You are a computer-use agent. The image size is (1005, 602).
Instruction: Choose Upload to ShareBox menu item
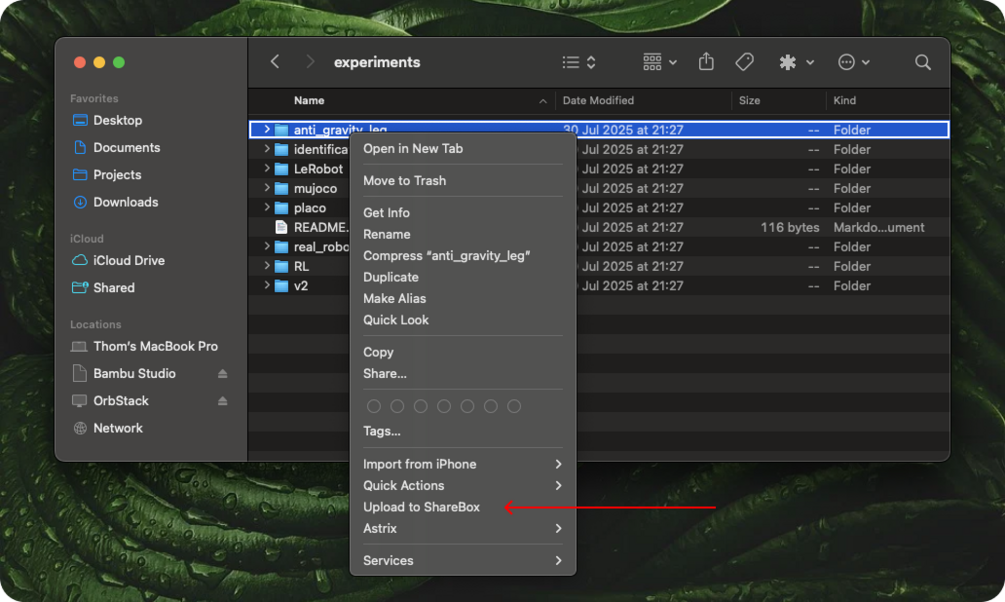[x=421, y=506]
